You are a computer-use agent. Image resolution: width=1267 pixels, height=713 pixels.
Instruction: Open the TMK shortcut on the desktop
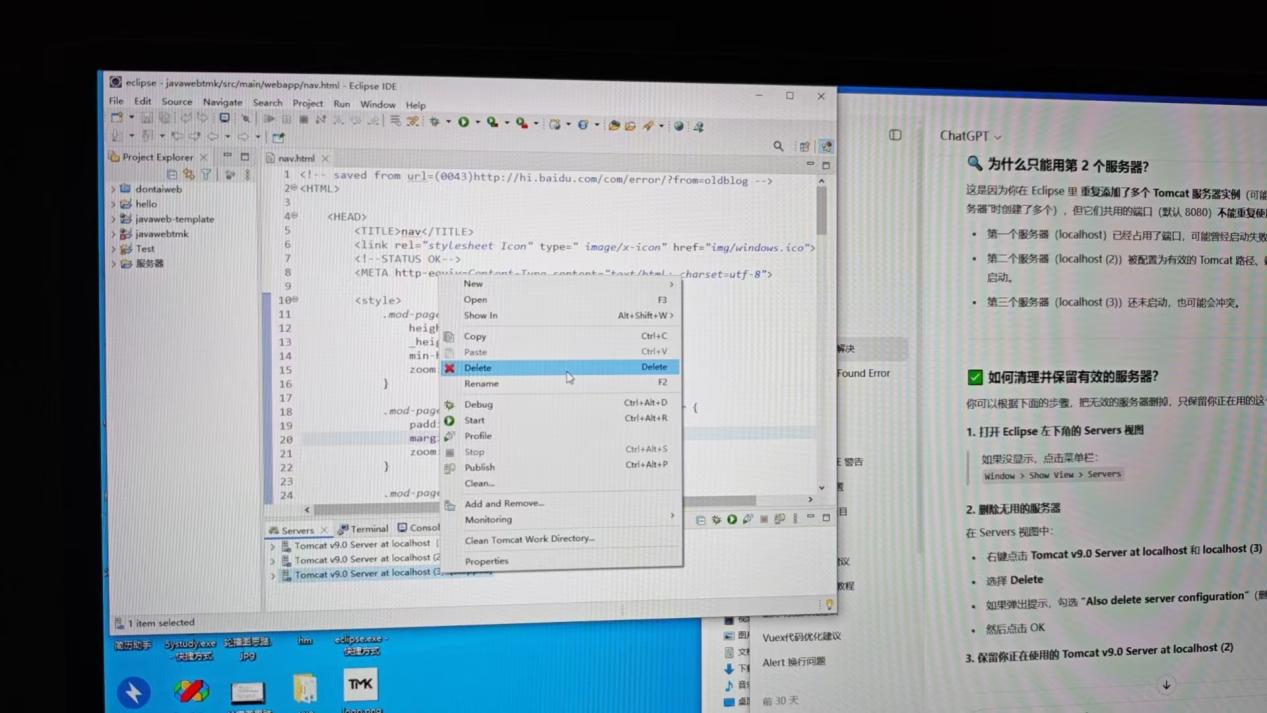click(x=360, y=685)
